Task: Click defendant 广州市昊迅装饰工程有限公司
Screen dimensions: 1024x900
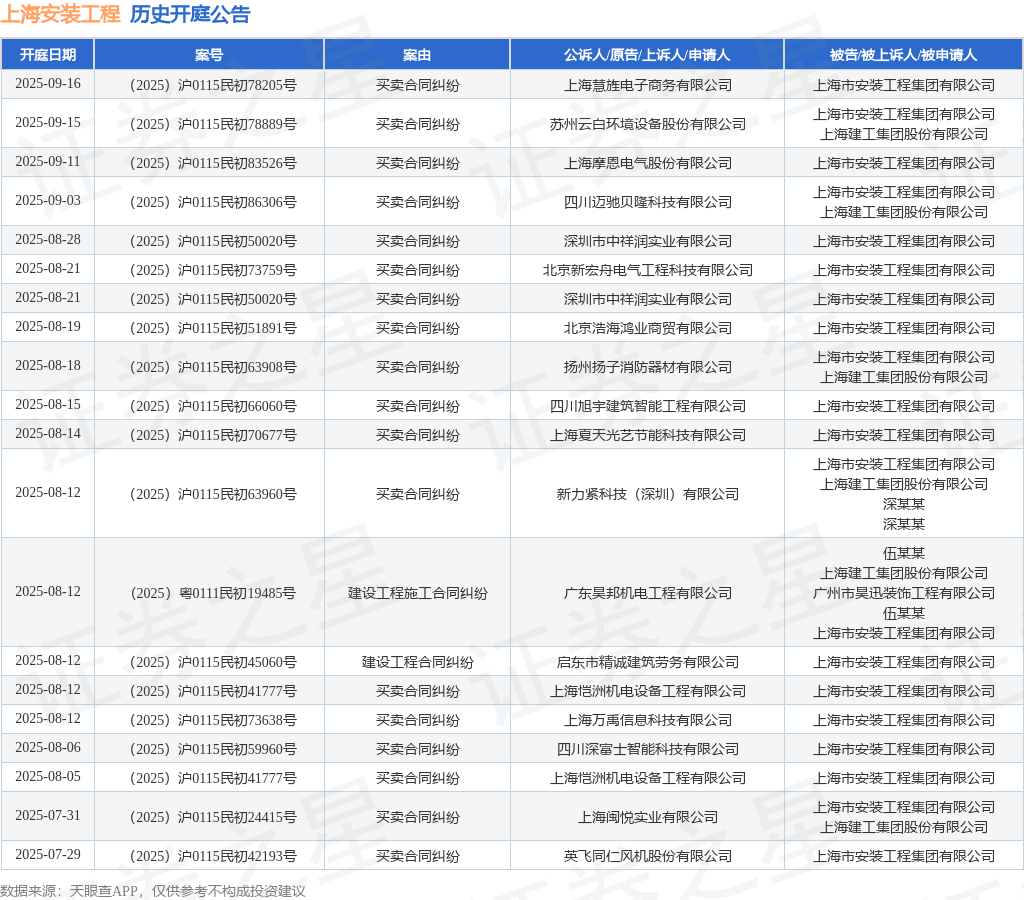Action: [904, 593]
